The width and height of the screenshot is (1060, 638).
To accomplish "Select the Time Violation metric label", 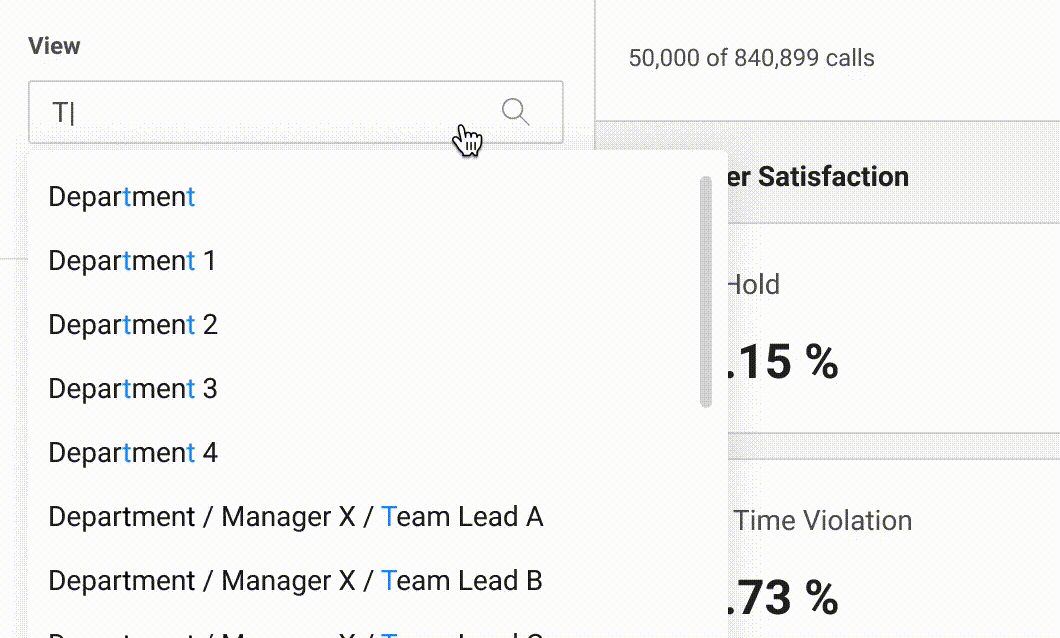I will point(822,520).
